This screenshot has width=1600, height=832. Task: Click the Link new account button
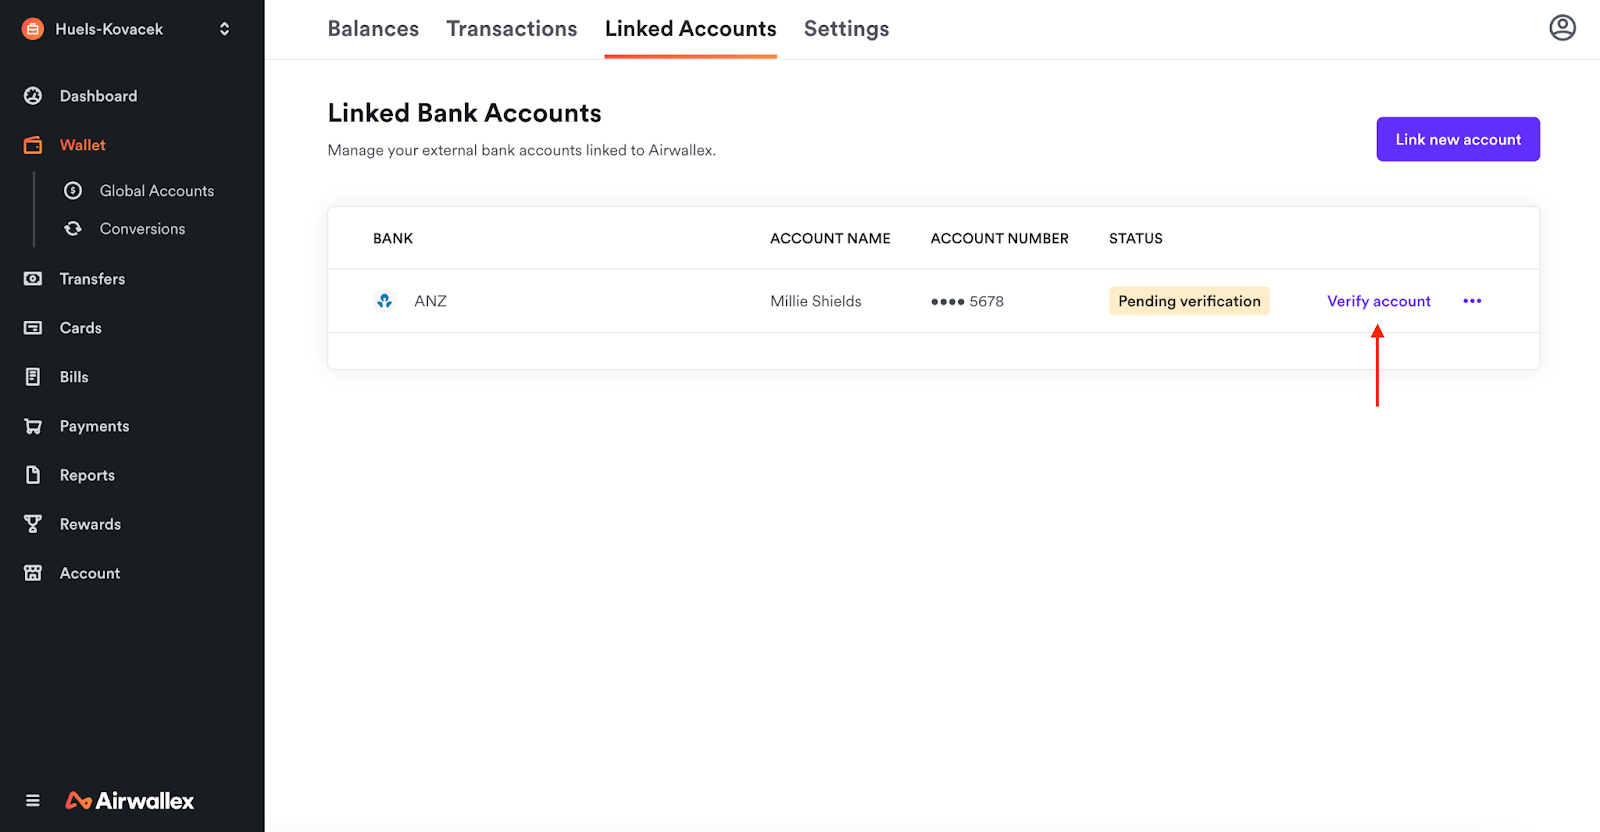click(1457, 140)
